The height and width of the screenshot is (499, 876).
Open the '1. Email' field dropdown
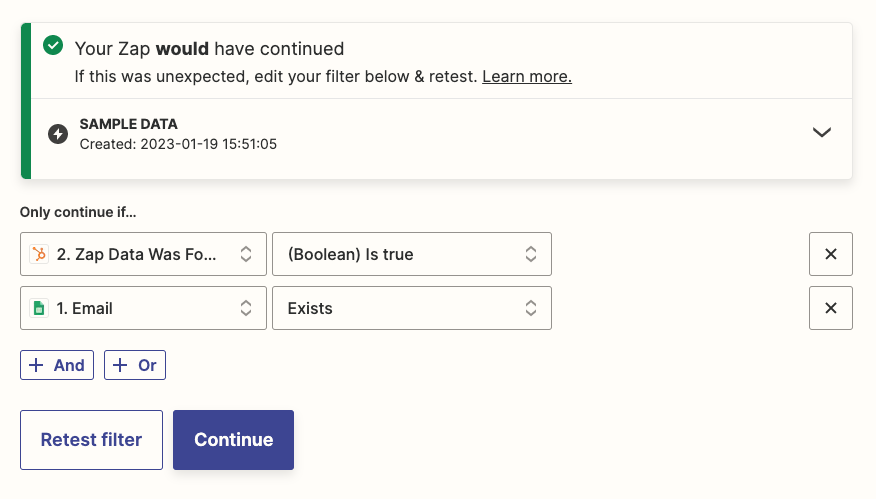pyautogui.click(x=143, y=308)
